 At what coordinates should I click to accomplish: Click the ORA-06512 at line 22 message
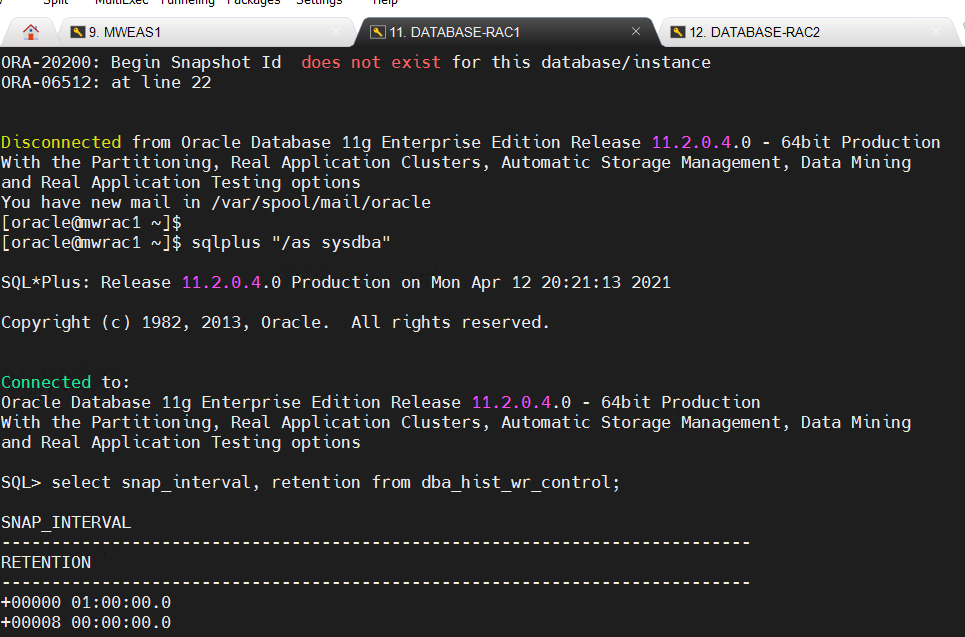click(106, 82)
